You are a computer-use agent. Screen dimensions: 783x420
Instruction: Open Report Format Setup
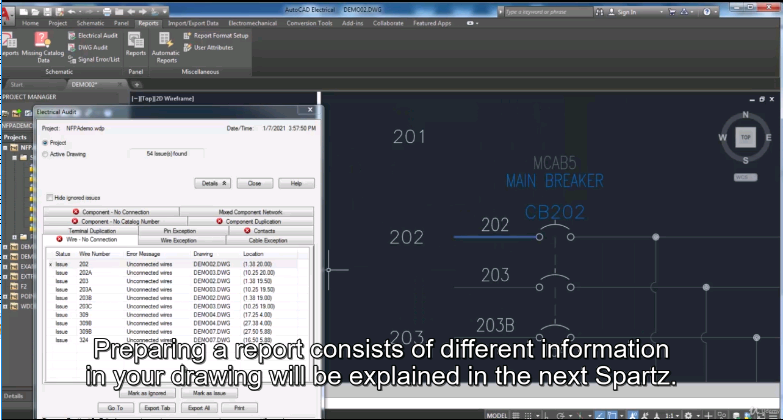216,35
